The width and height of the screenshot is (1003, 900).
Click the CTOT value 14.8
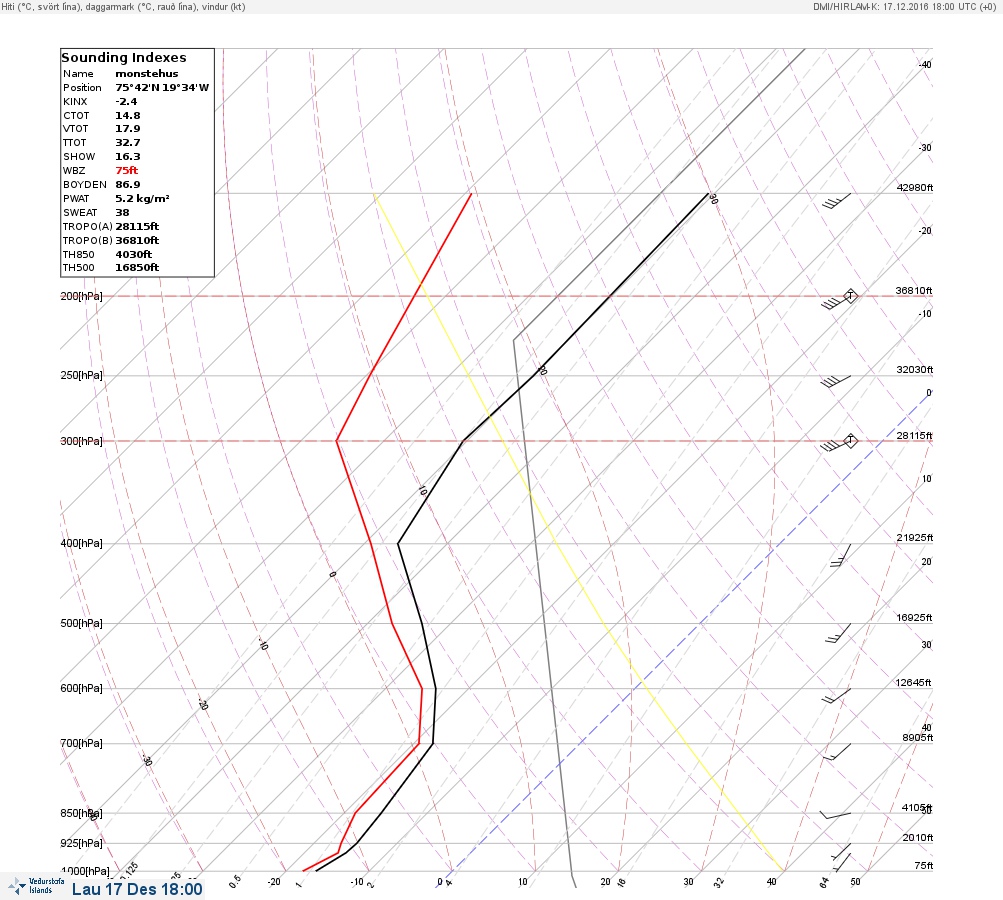pos(127,116)
